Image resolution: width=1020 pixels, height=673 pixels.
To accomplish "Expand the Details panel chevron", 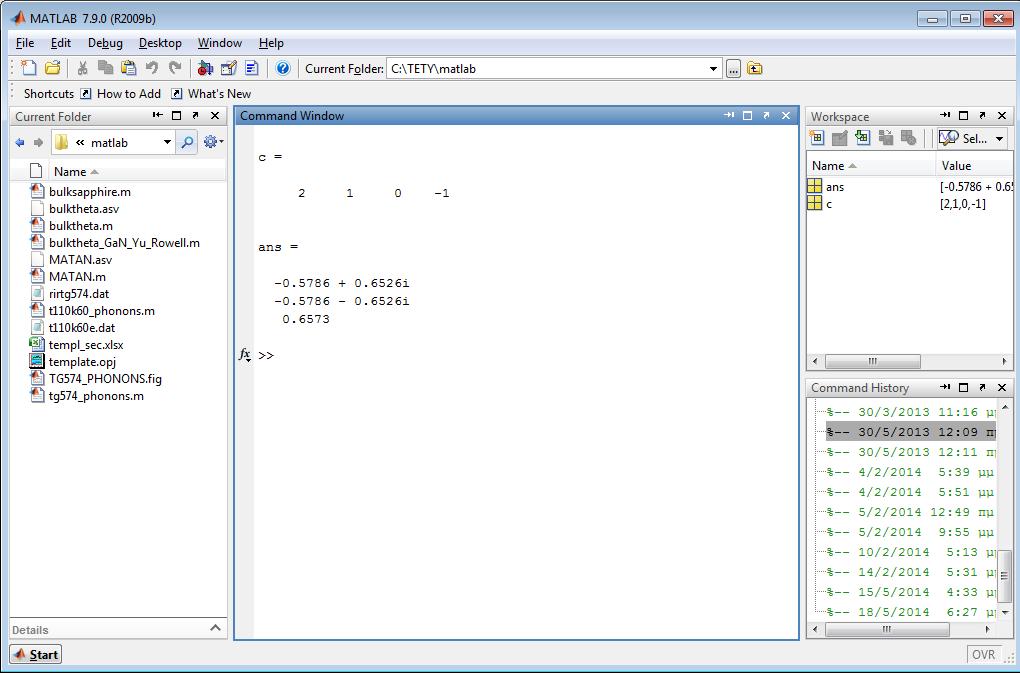I will tap(215, 628).
